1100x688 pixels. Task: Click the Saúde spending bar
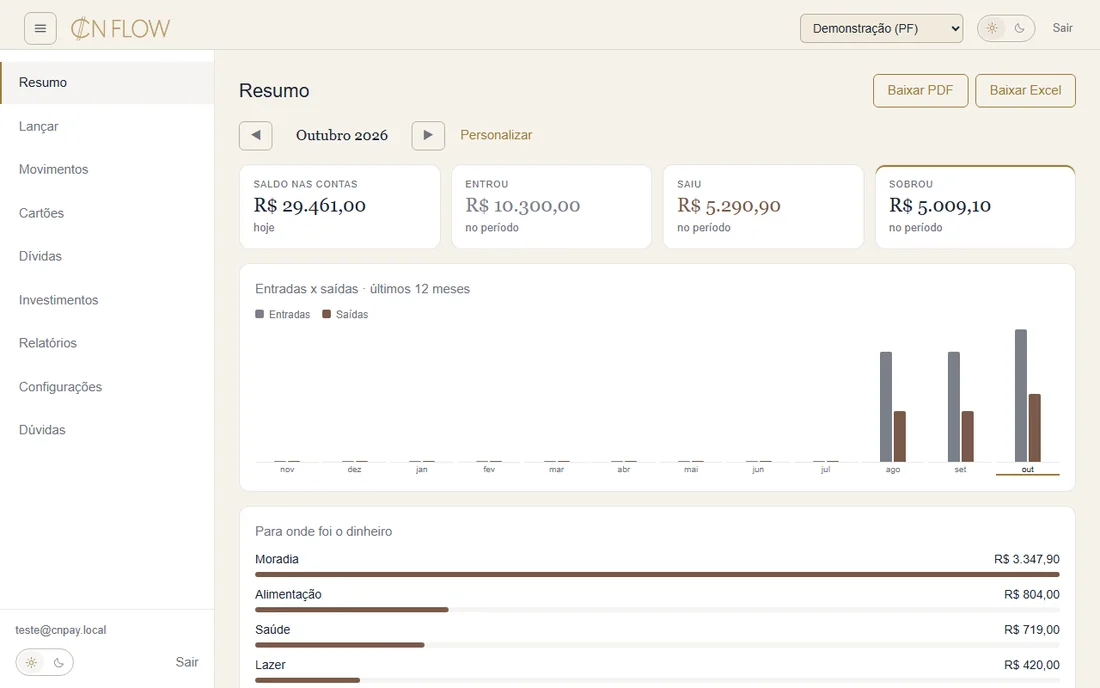coord(340,645)
